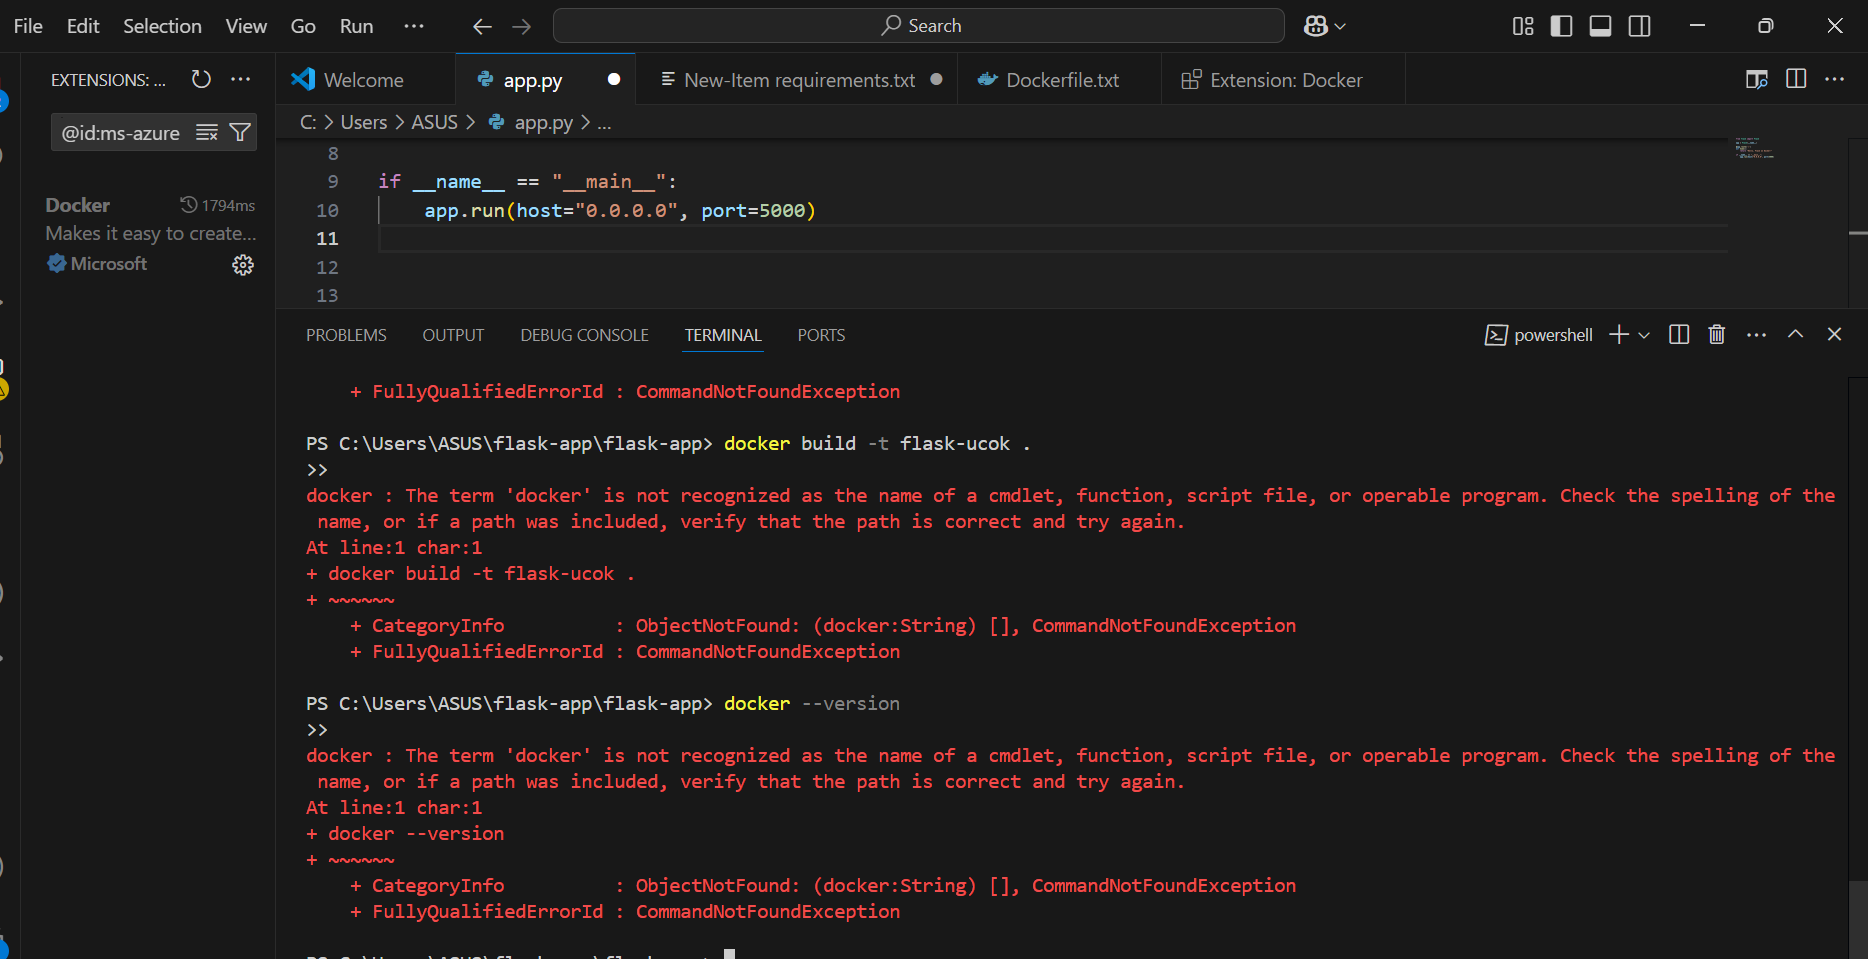Click the filter icon in extensions search

click(x=240, y=131)
